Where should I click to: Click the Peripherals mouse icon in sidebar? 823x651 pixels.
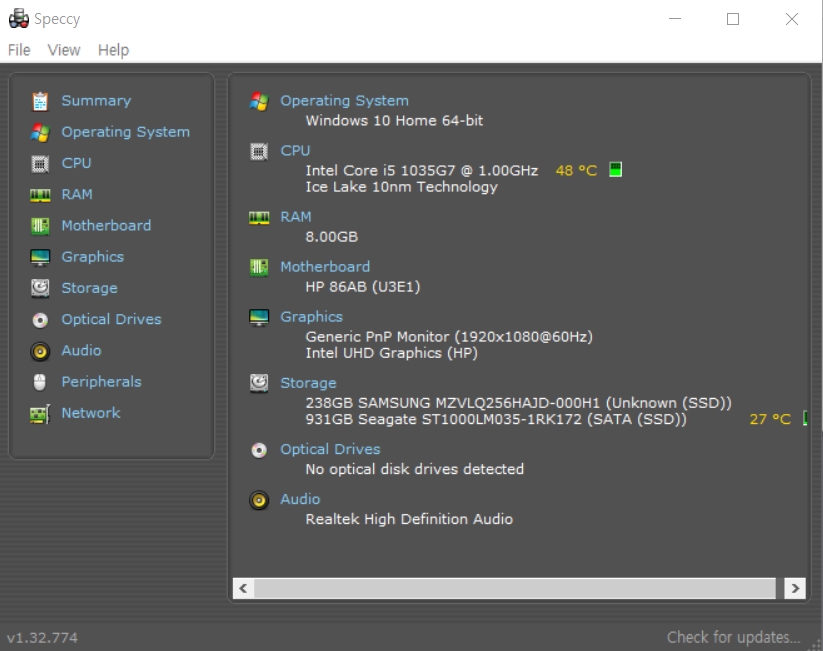click(x=40, y=382)
